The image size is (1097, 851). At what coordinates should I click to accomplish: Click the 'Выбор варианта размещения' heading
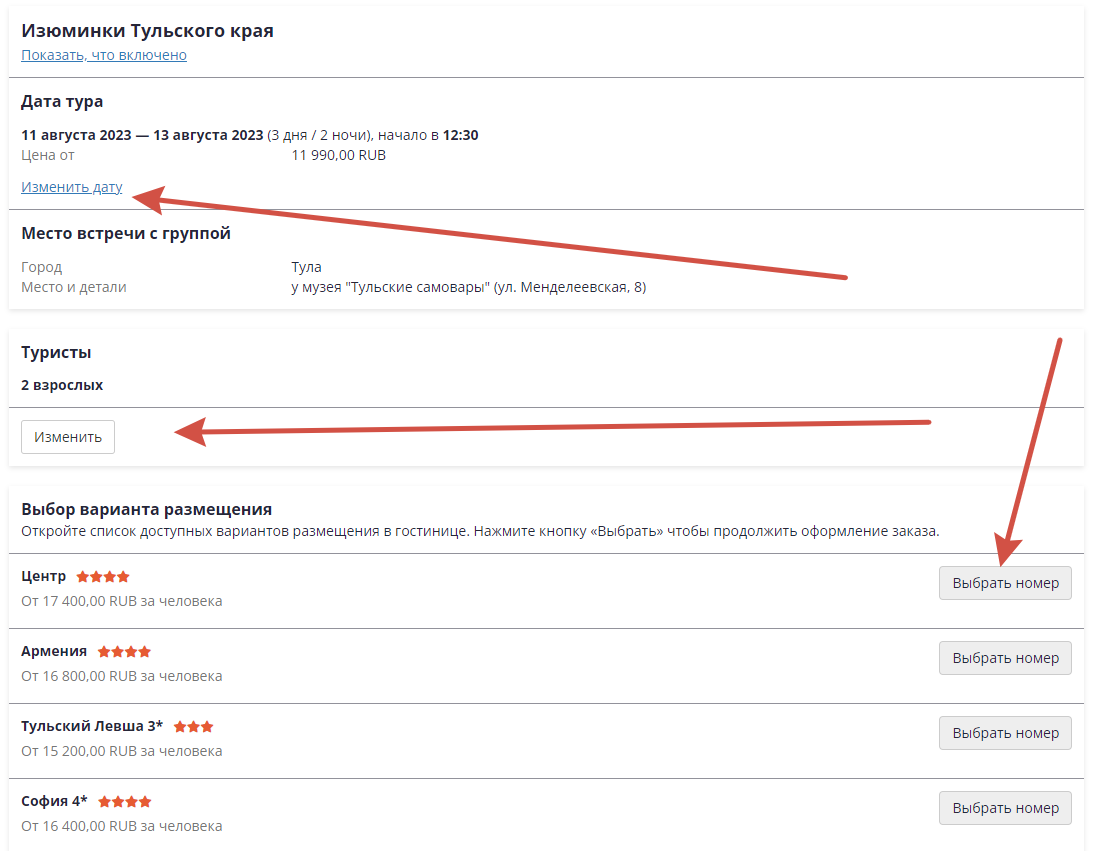146,509
